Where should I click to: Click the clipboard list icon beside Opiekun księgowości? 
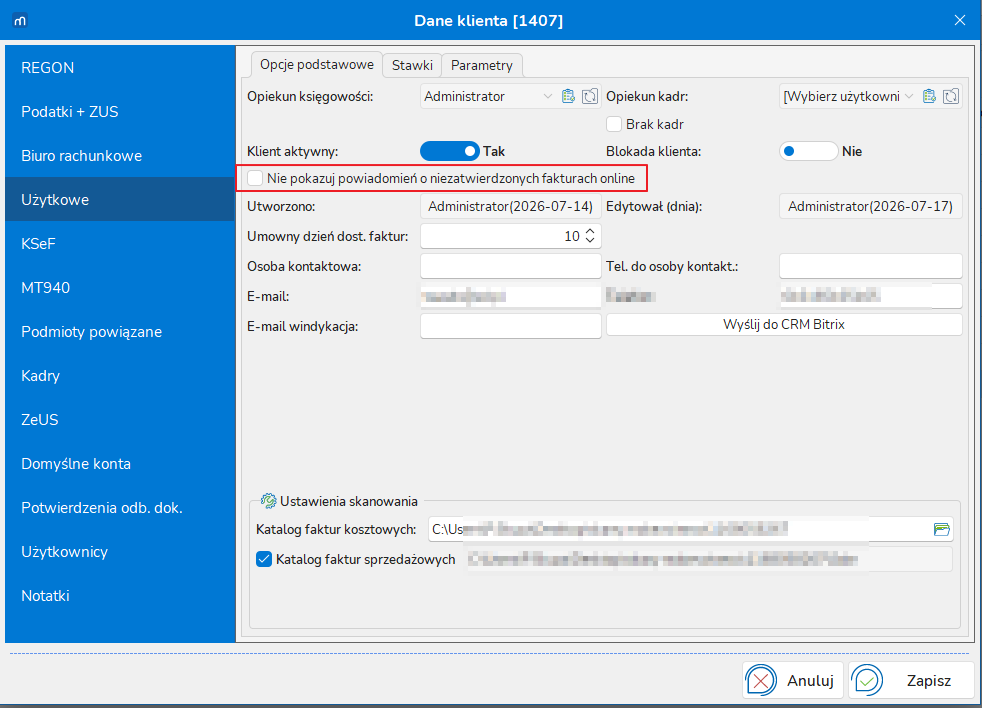(x=568, y=96)
